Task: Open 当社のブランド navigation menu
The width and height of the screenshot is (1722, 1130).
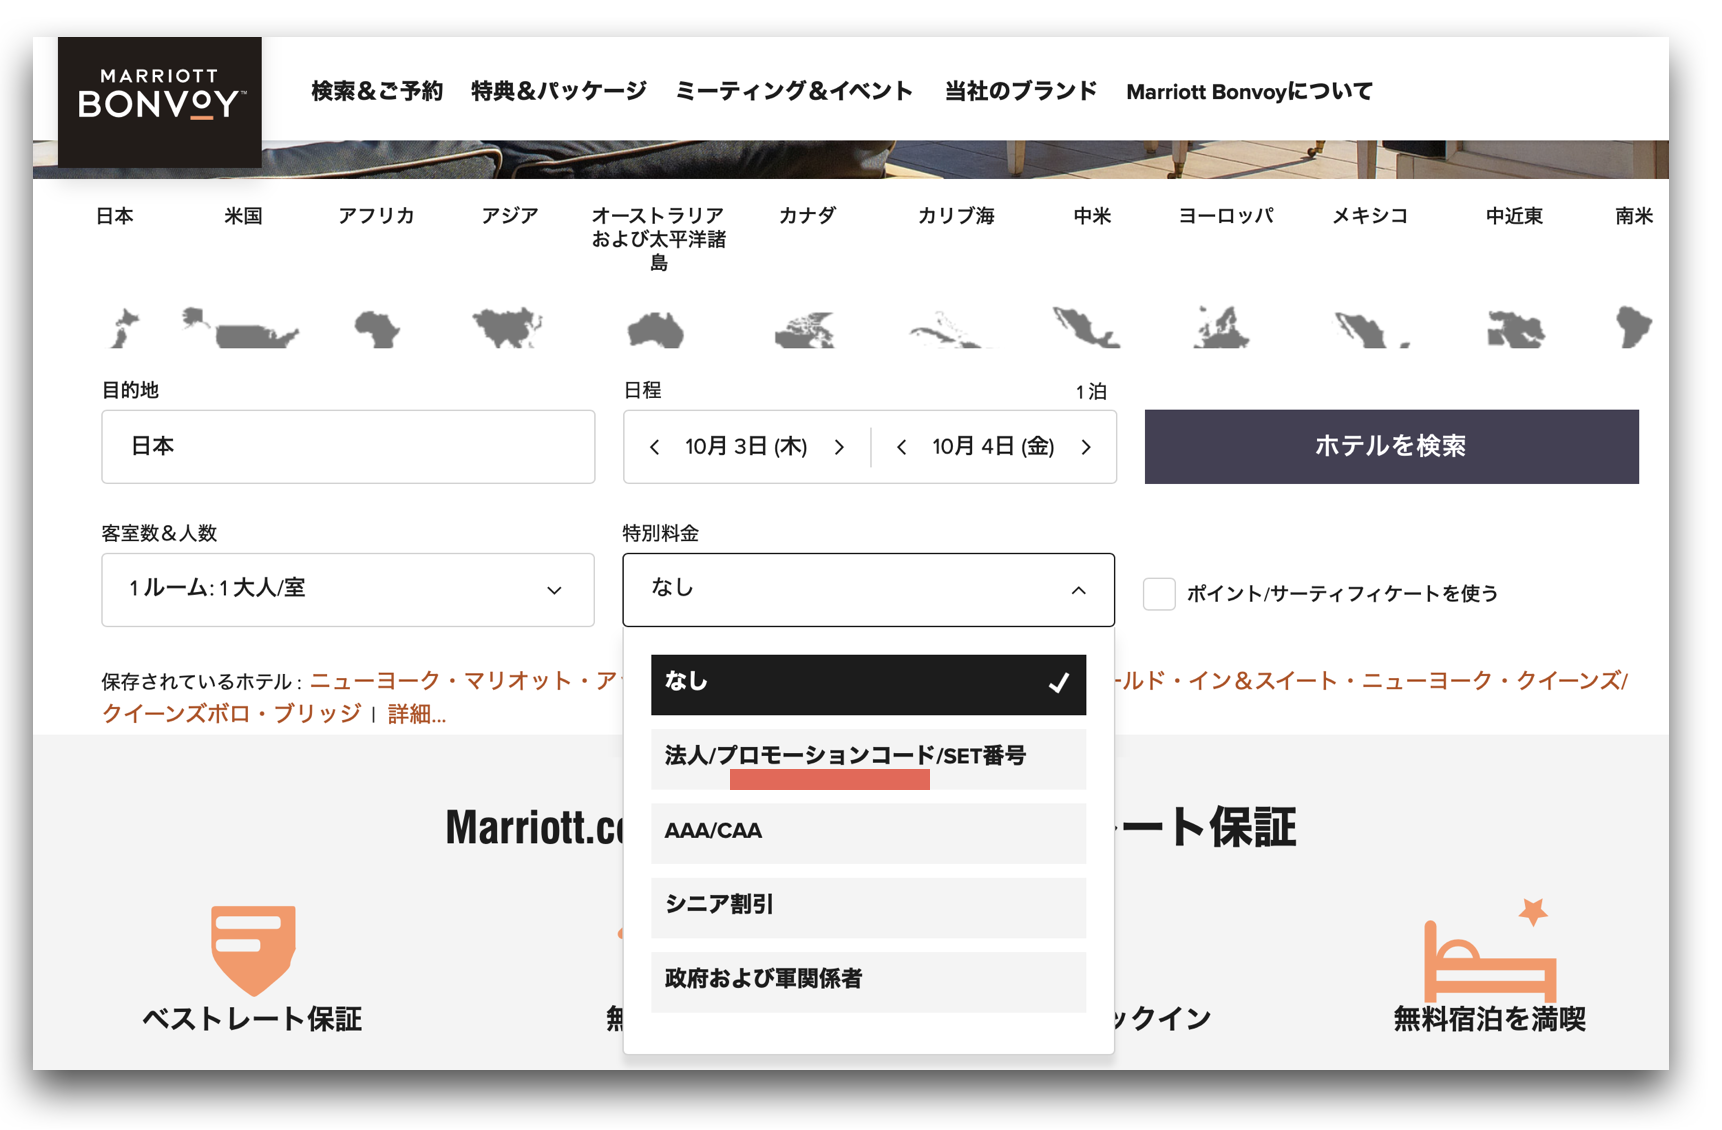Action: coord(1021,91)
